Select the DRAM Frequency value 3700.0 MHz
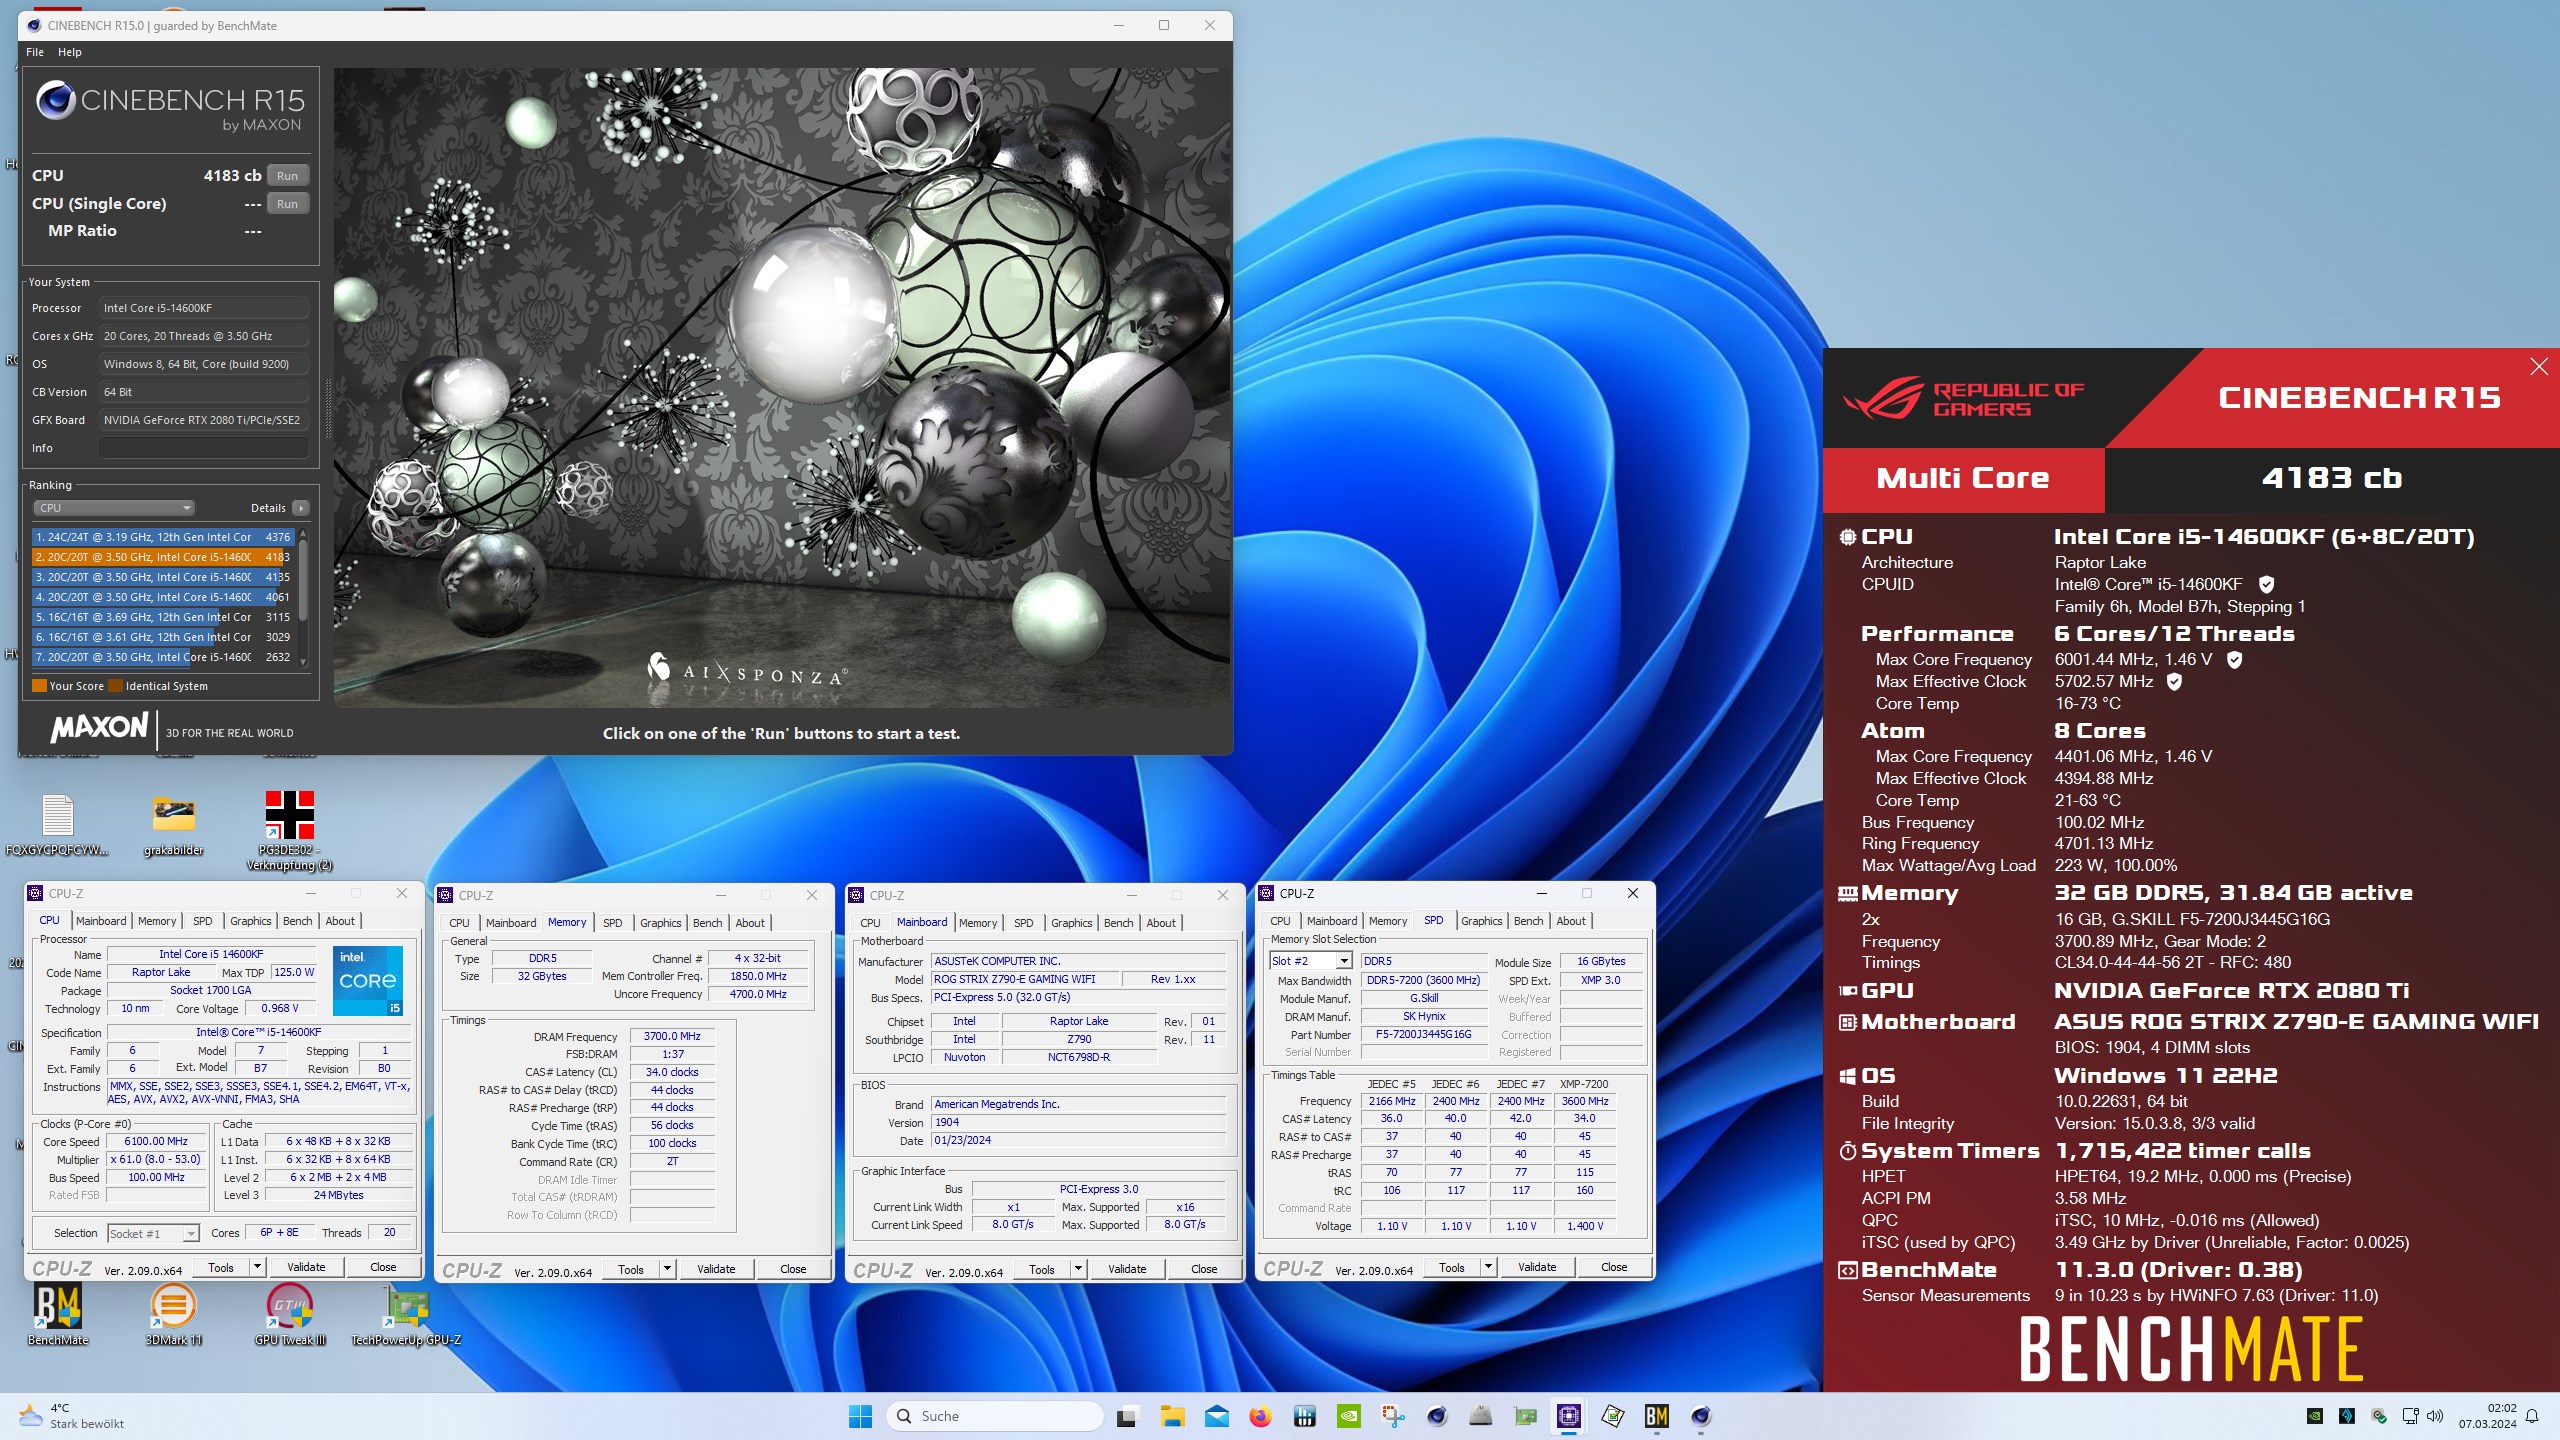 pyautogui.click(x=672, y=1036)
